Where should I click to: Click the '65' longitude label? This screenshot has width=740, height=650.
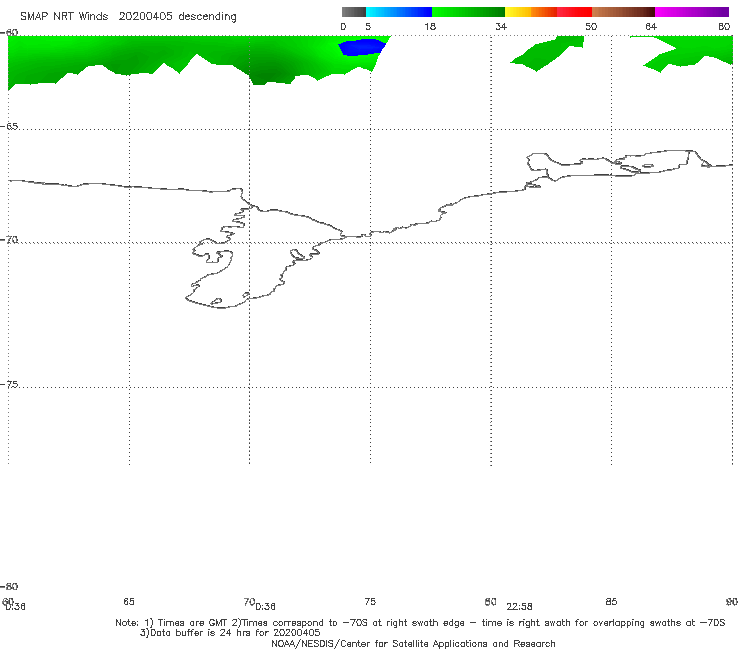129,602
